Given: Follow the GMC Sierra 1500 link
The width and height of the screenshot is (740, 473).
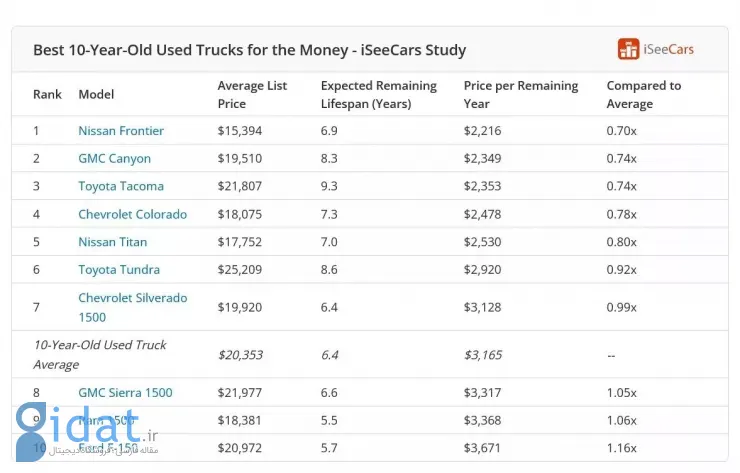Looking at the screenshot, I should (x=125, y=392).
